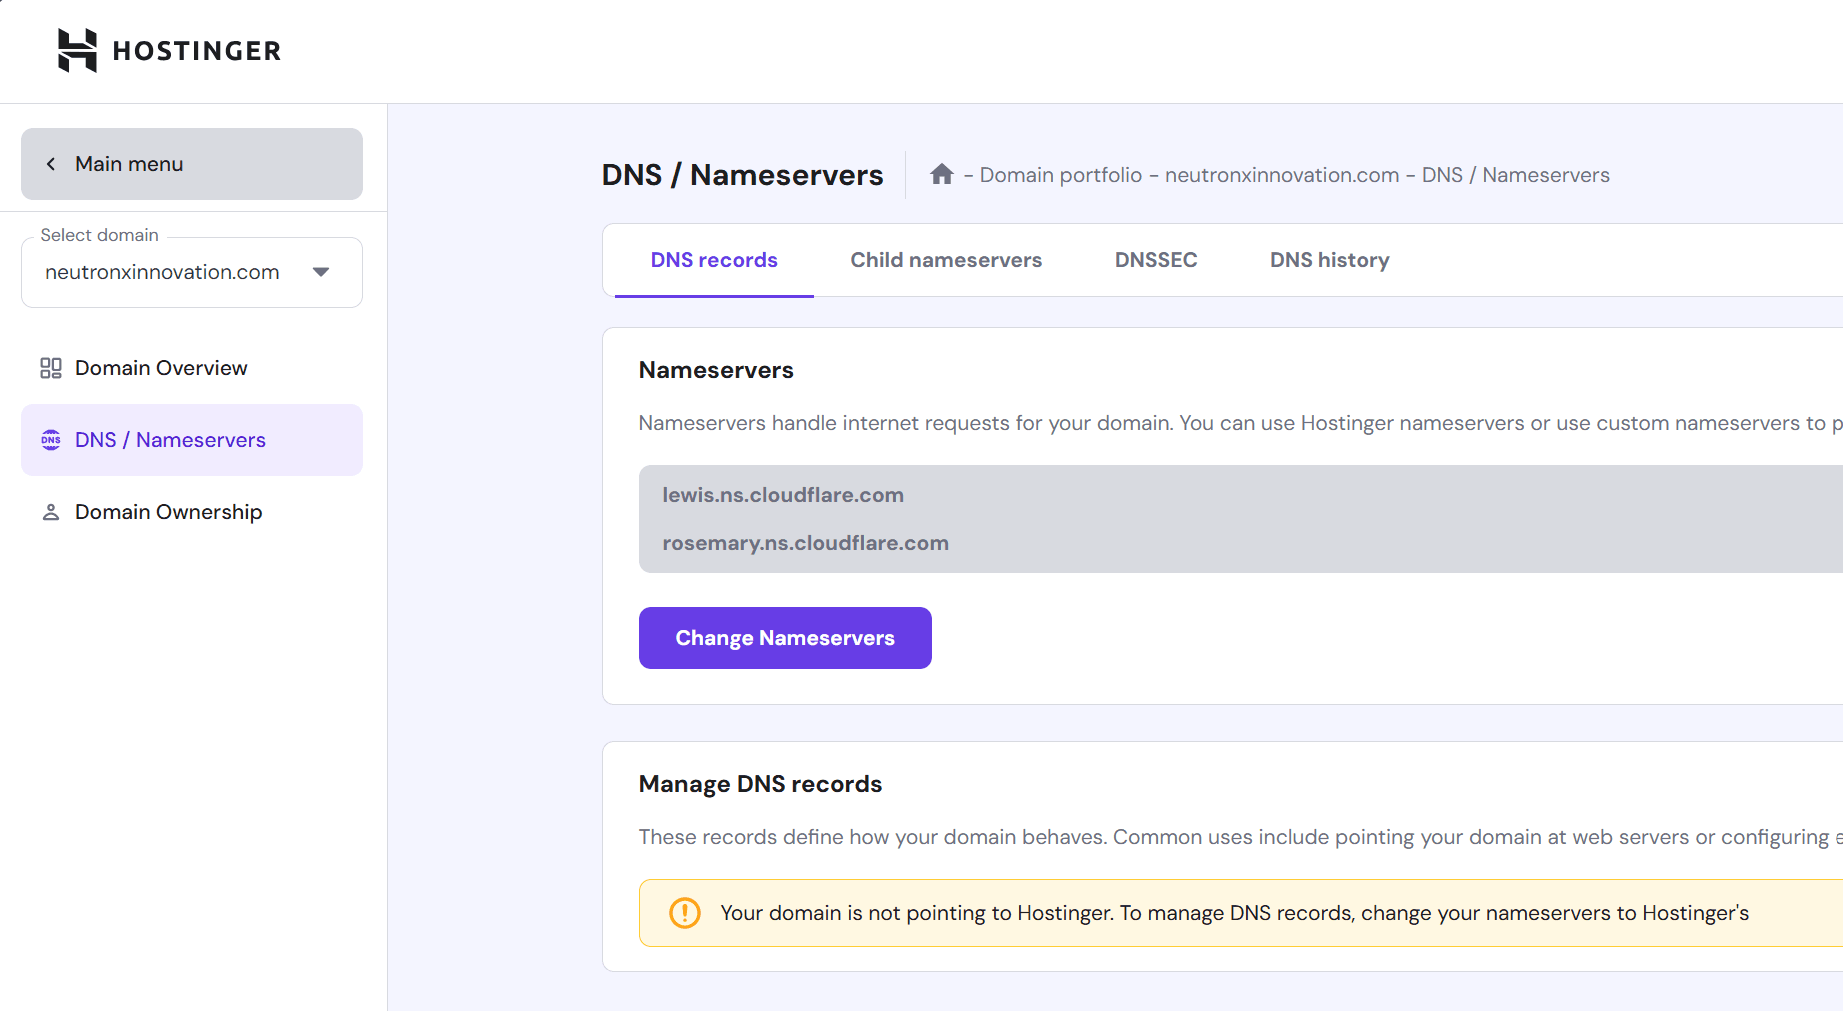Switch to the Child nameservers tab

tap(946, 259)
